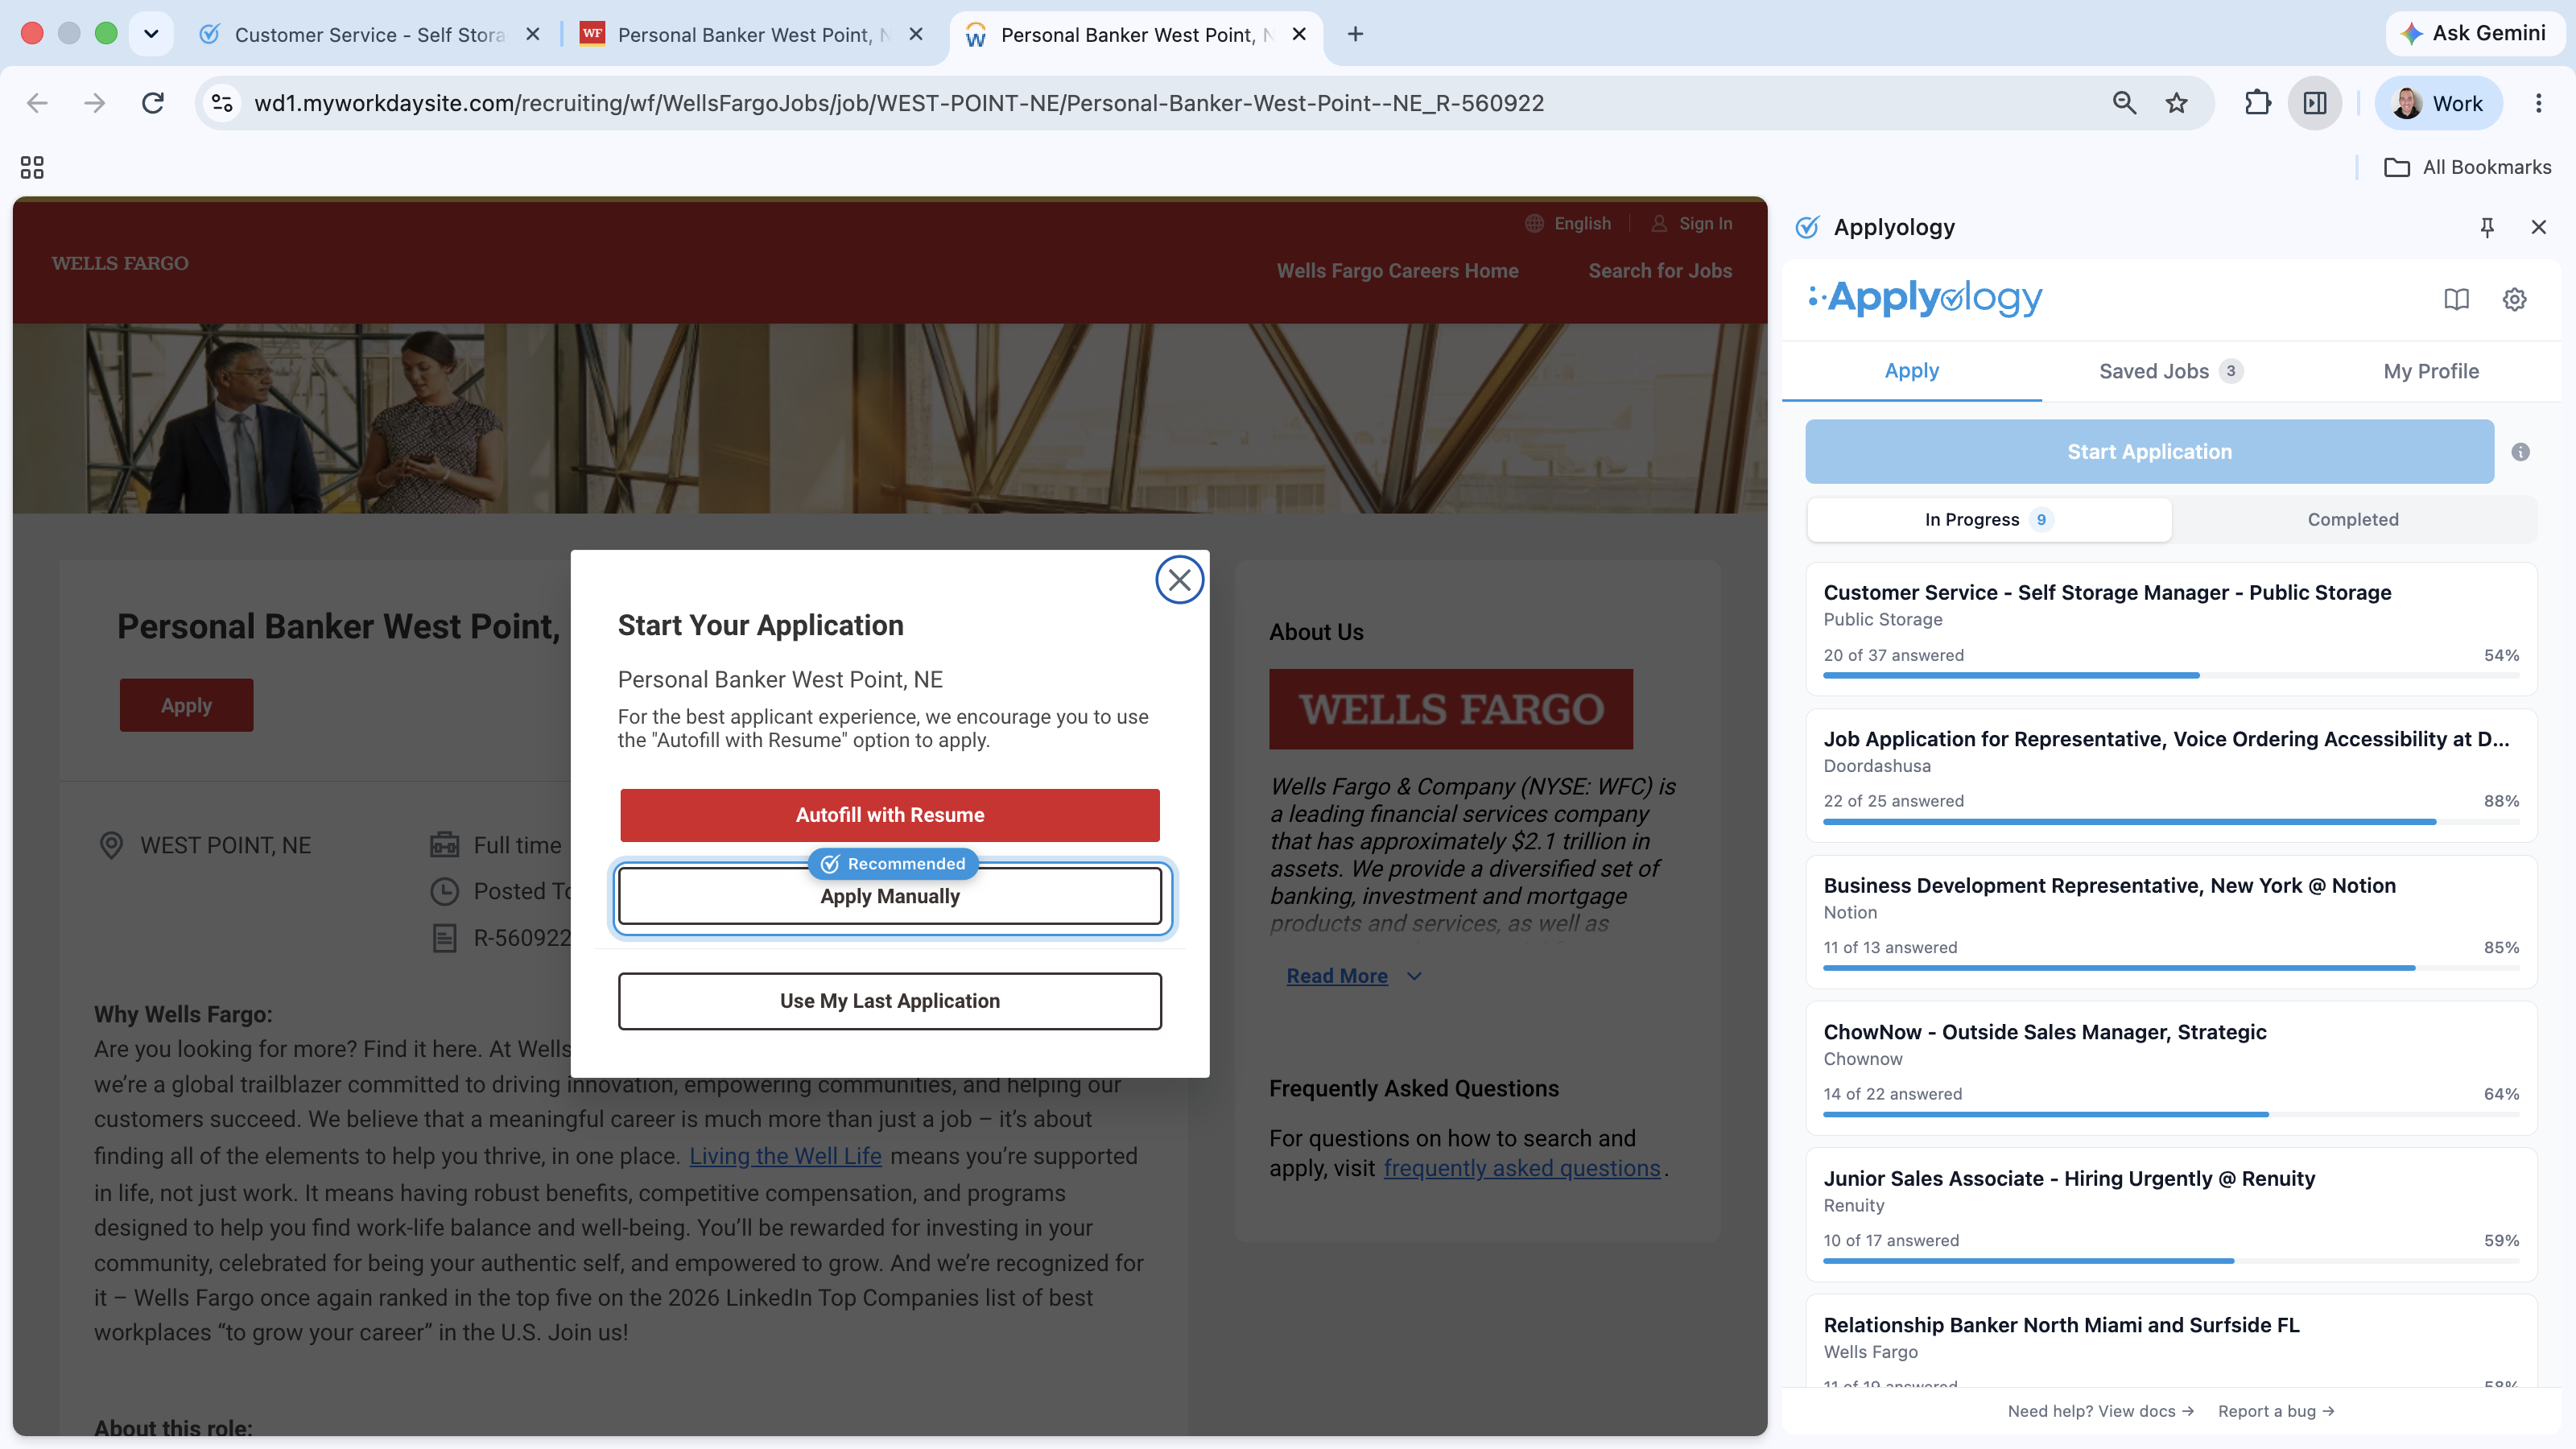Viewport: 2576px width, 1449px height.
Task: Open All Bookmarks folder
Action: pyautogui.click(x=2467, y=167)
